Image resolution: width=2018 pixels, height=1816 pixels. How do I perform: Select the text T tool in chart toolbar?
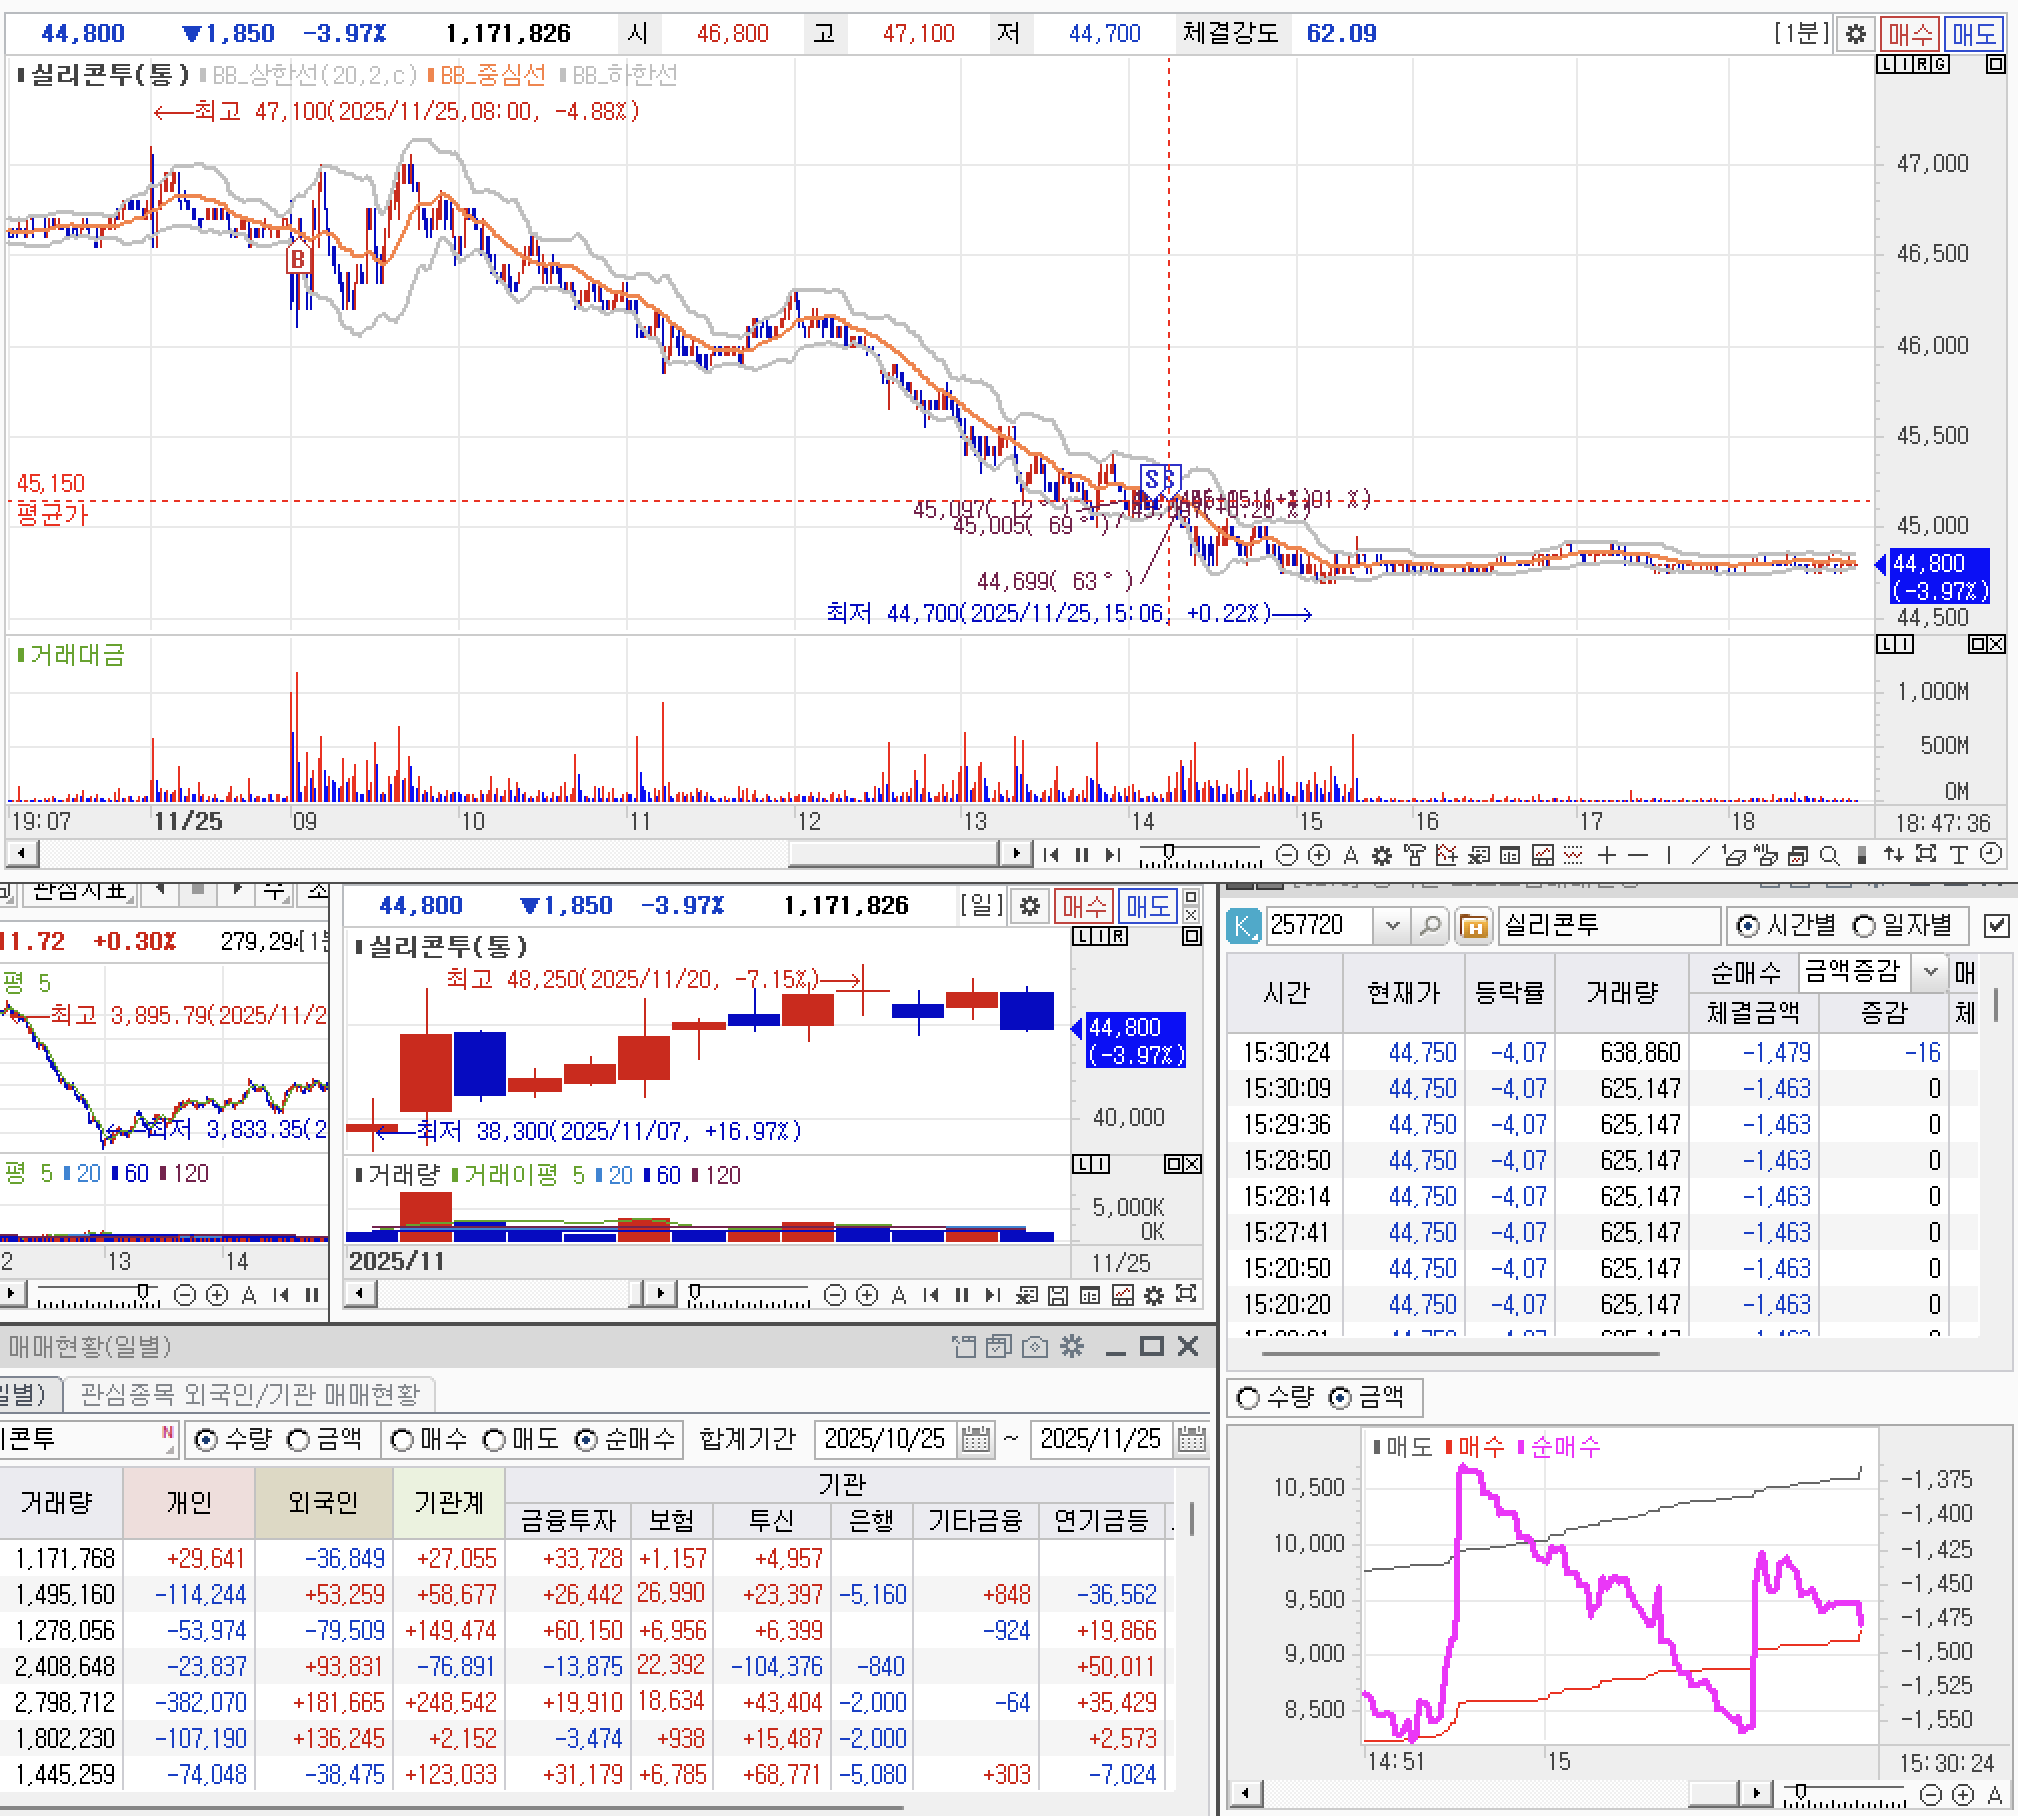(x=1959, y=855)
